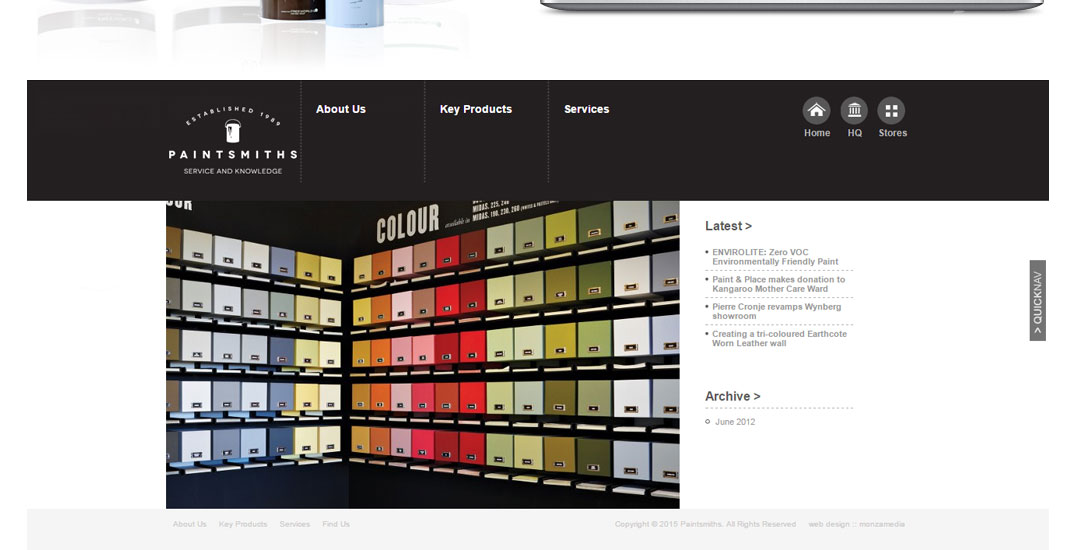Click the Paintsmiths logo
The height and width of the screenshot is (550, 1070).
click(232, 141)
